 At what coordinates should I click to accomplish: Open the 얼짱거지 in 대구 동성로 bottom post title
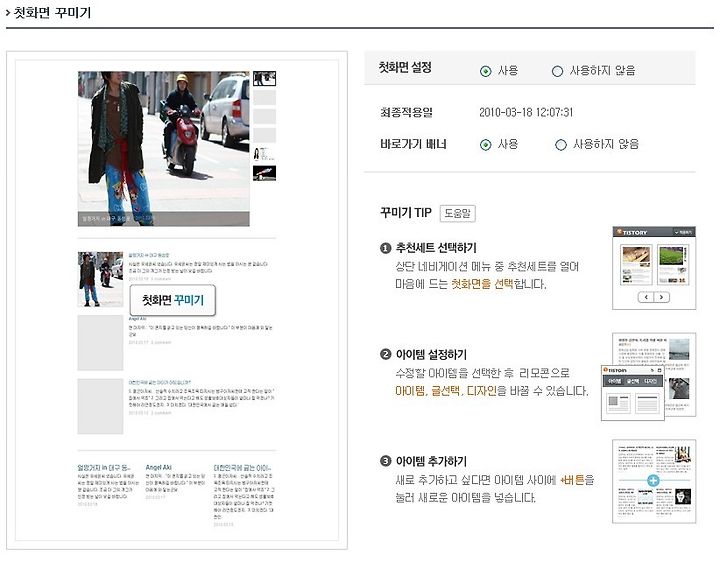pyautogui.click(x=104, y=468)
